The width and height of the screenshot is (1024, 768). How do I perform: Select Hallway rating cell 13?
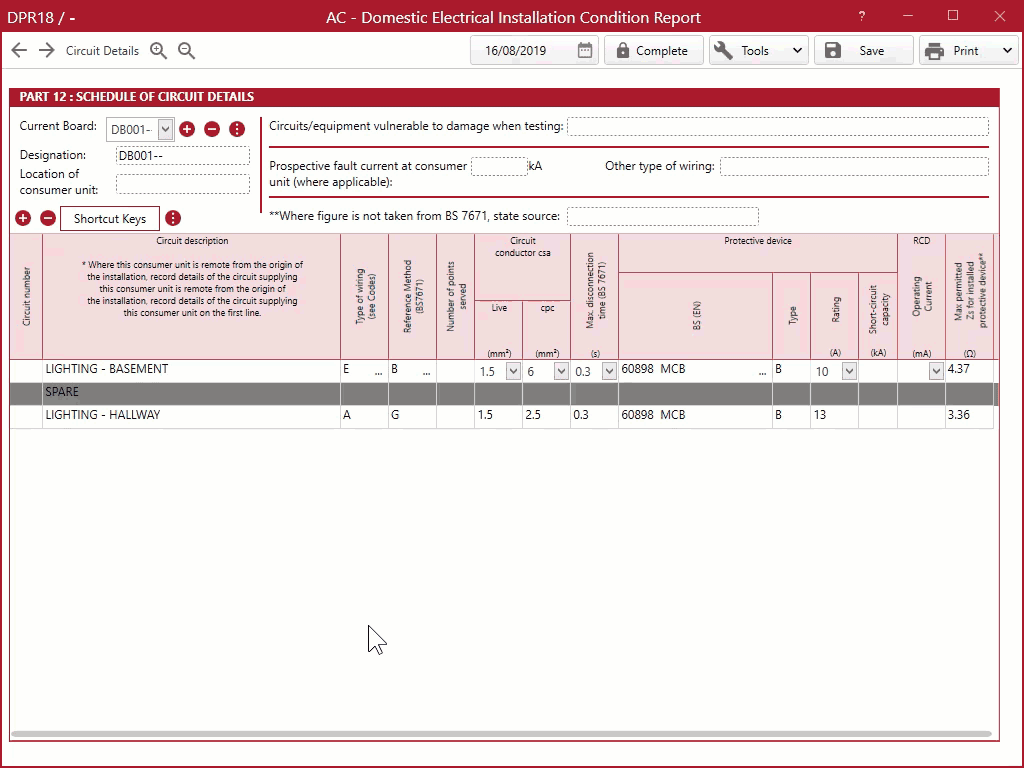tap(835, 416)
